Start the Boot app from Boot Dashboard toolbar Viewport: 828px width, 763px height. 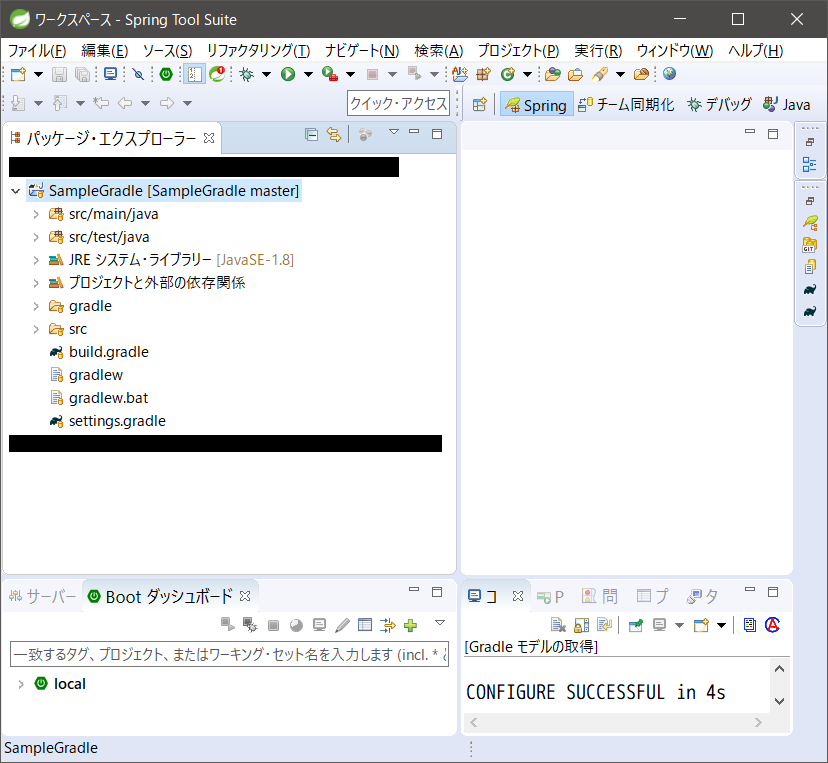228,624
